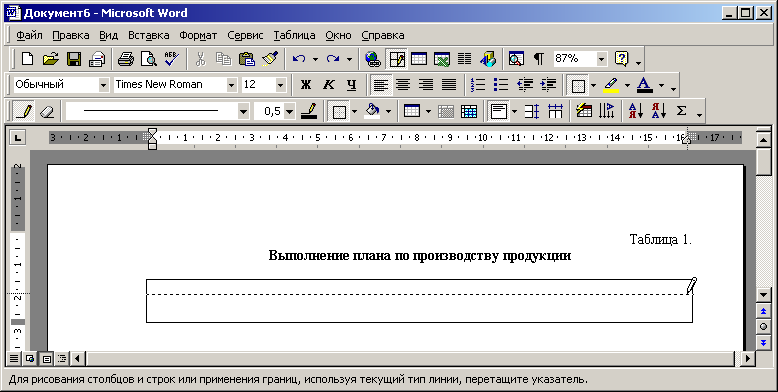778x392 pixels.
Task: Open Columns layout icon
Action: (464, 59)
